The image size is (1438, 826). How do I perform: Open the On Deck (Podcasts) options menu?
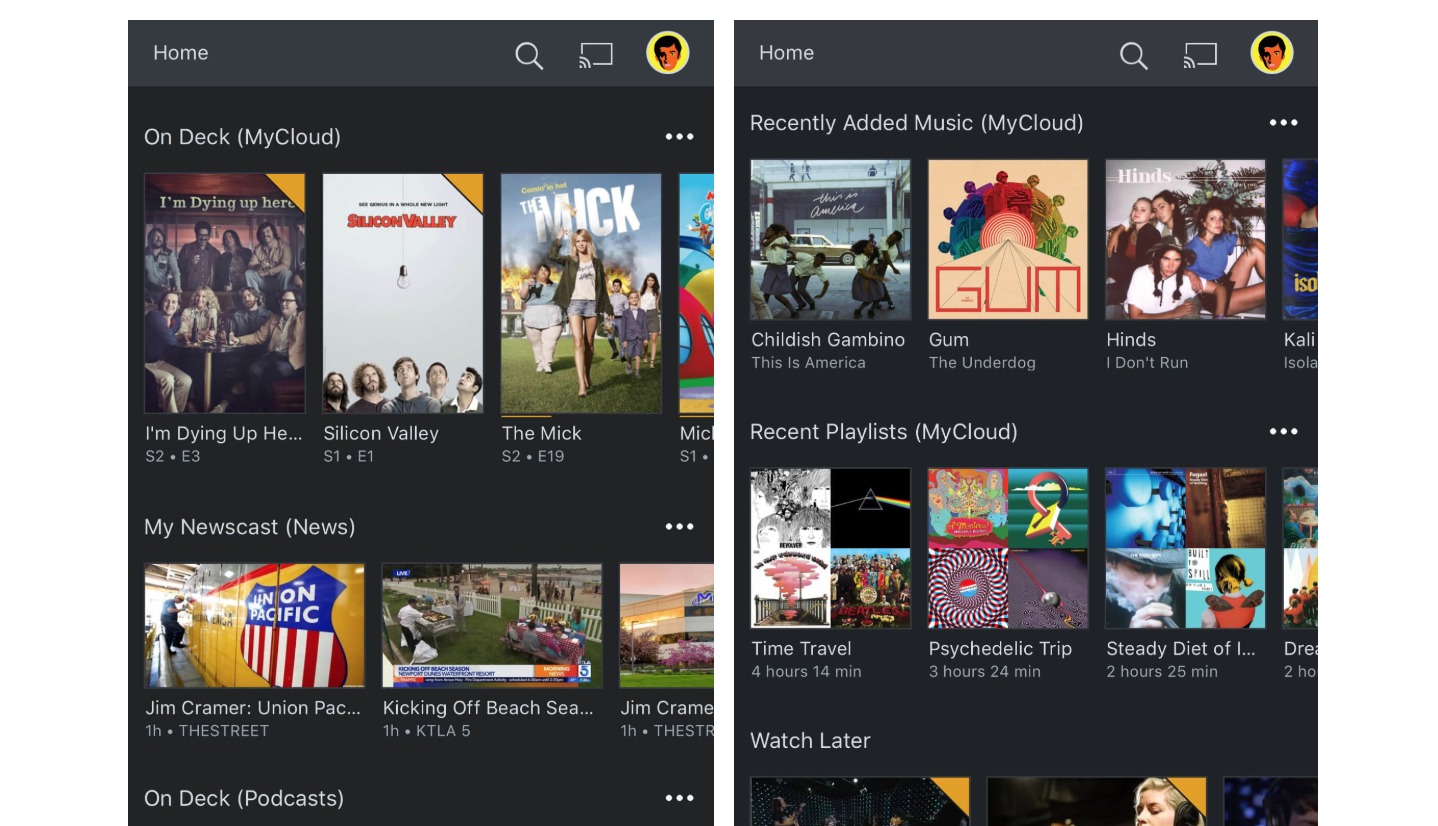[x=680, y=797]
